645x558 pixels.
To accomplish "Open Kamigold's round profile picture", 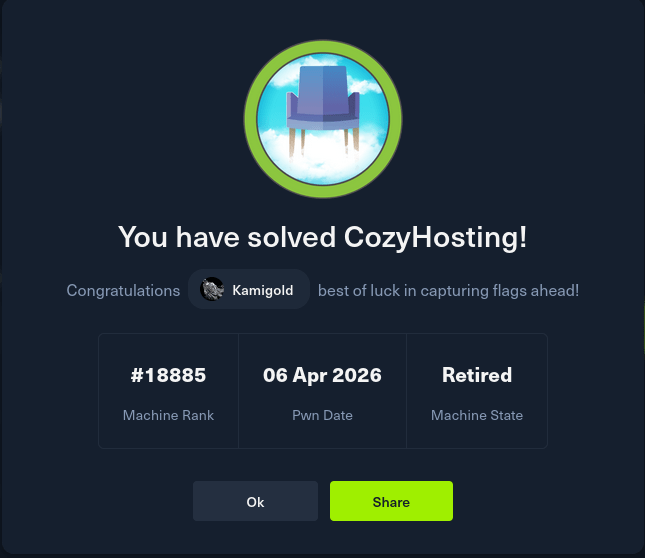I will [212, 289].
